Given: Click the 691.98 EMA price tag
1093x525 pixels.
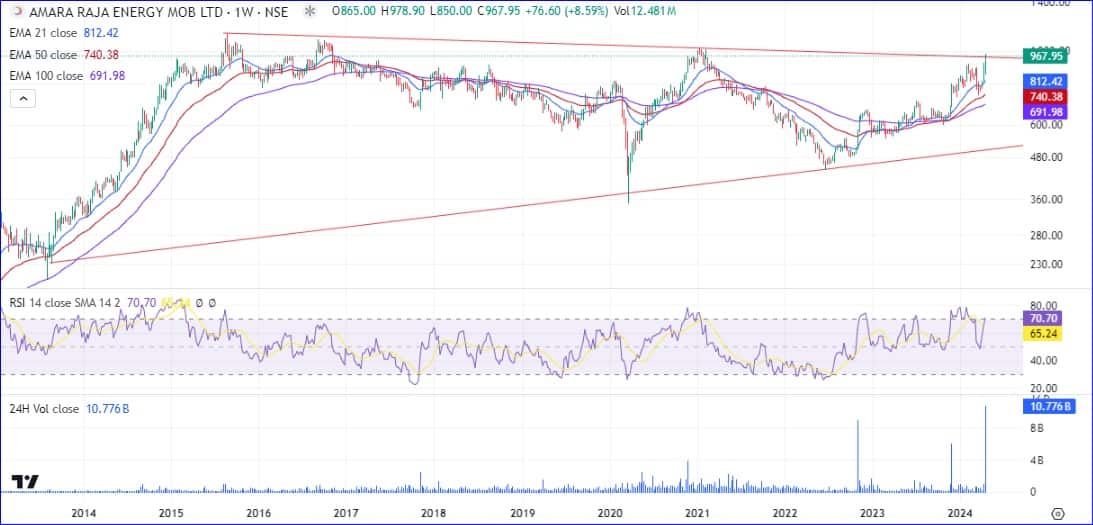Looking at the screenshot, I should (x=1044, y=111).
